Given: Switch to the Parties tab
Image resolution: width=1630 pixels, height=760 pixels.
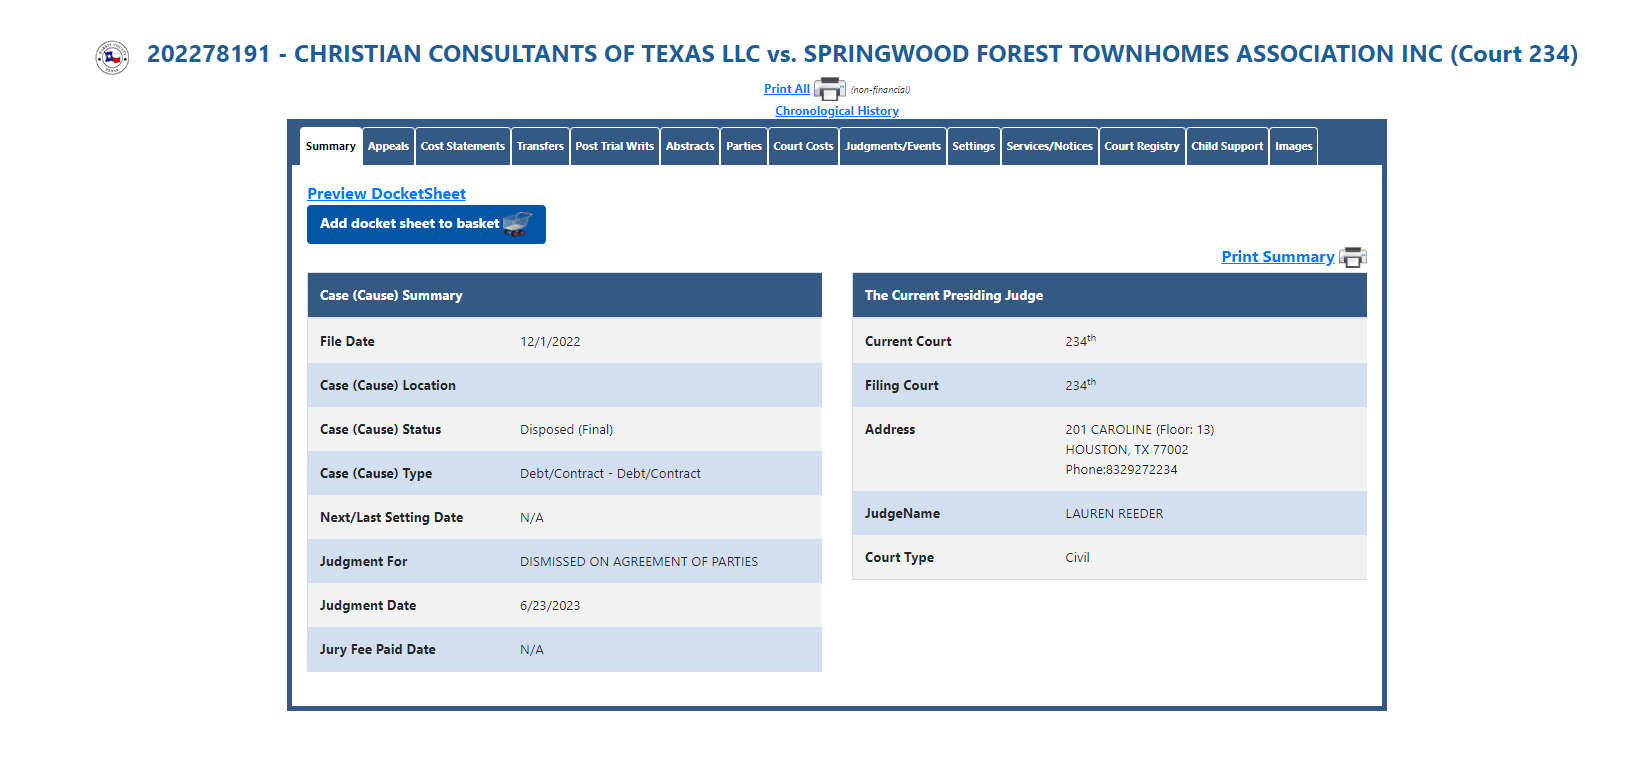Looking at the screenshot, I should click(x=744, y=146).
